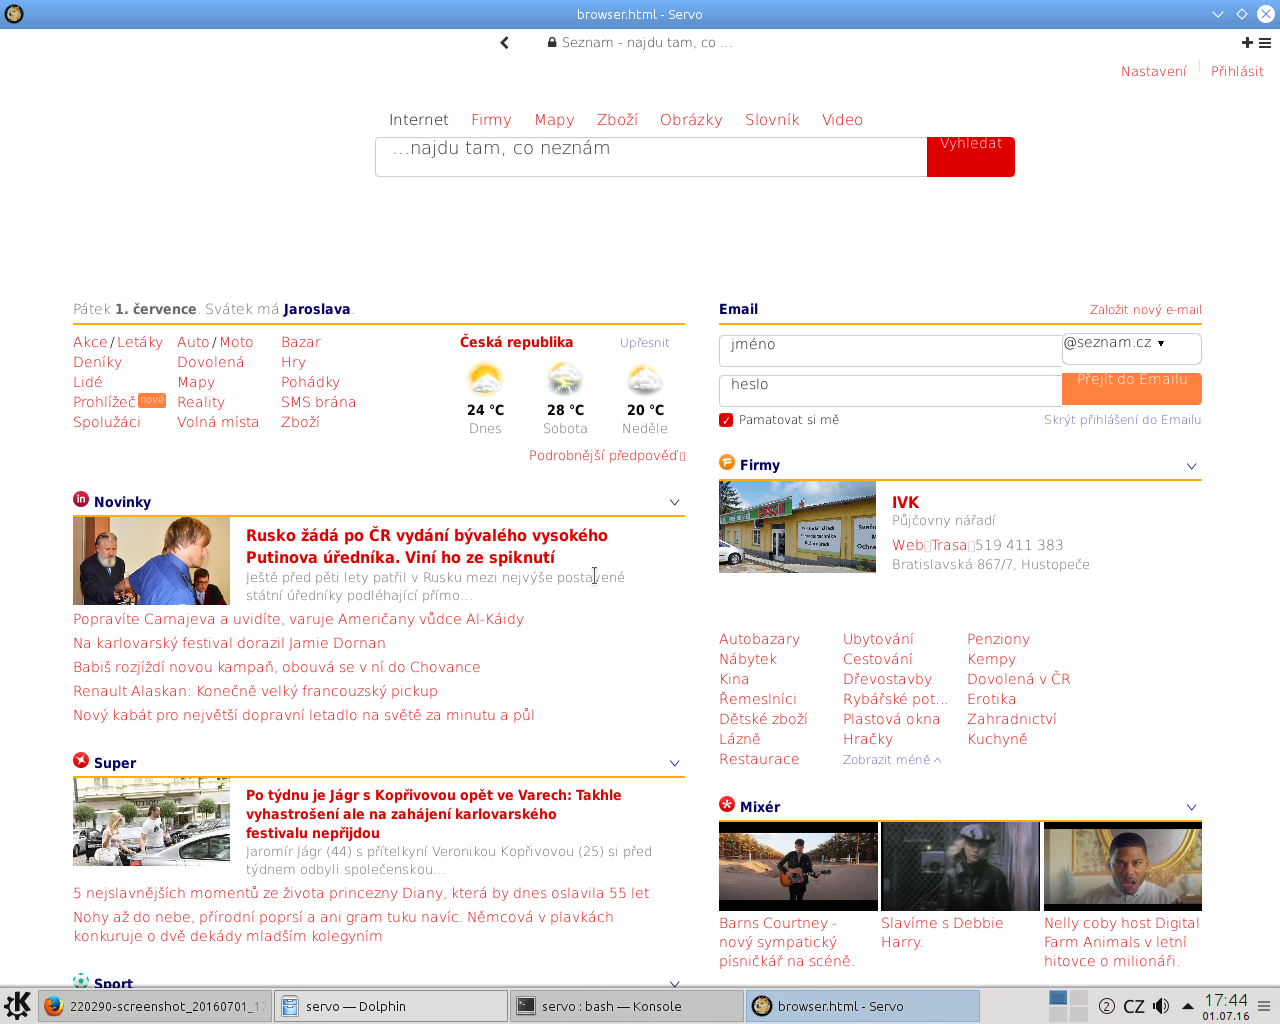Open the Nelly Farm Animals video thumbnail

click(x=1123, y=866)
